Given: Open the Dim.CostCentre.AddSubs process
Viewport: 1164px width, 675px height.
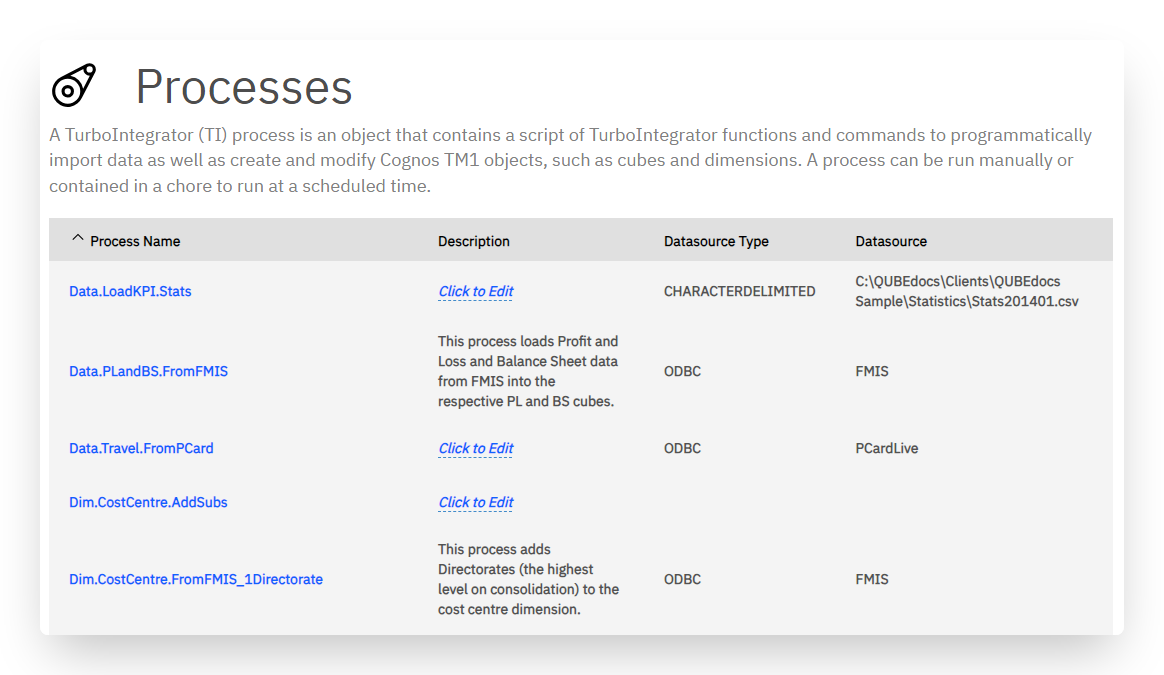Looking at the screenshot, I should [148, 503].
